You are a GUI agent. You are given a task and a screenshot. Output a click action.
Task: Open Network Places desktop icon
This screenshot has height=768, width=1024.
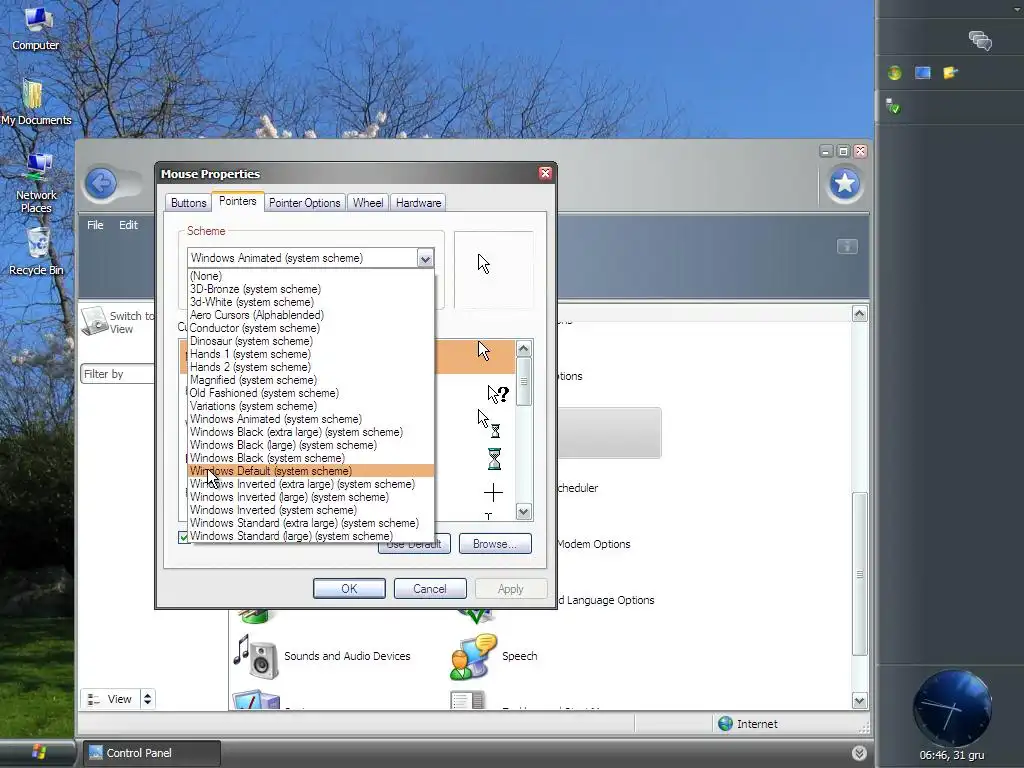[x=37, y=183]
